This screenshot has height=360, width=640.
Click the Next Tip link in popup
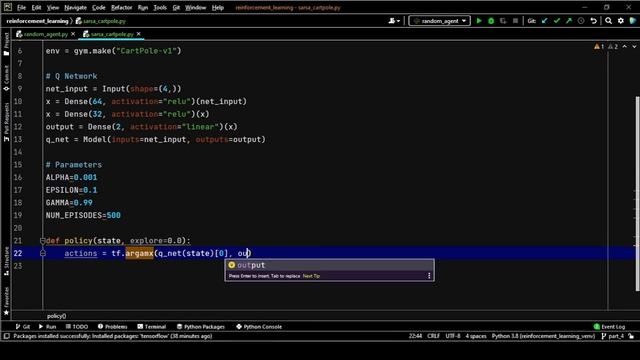[x=311, y=276]
